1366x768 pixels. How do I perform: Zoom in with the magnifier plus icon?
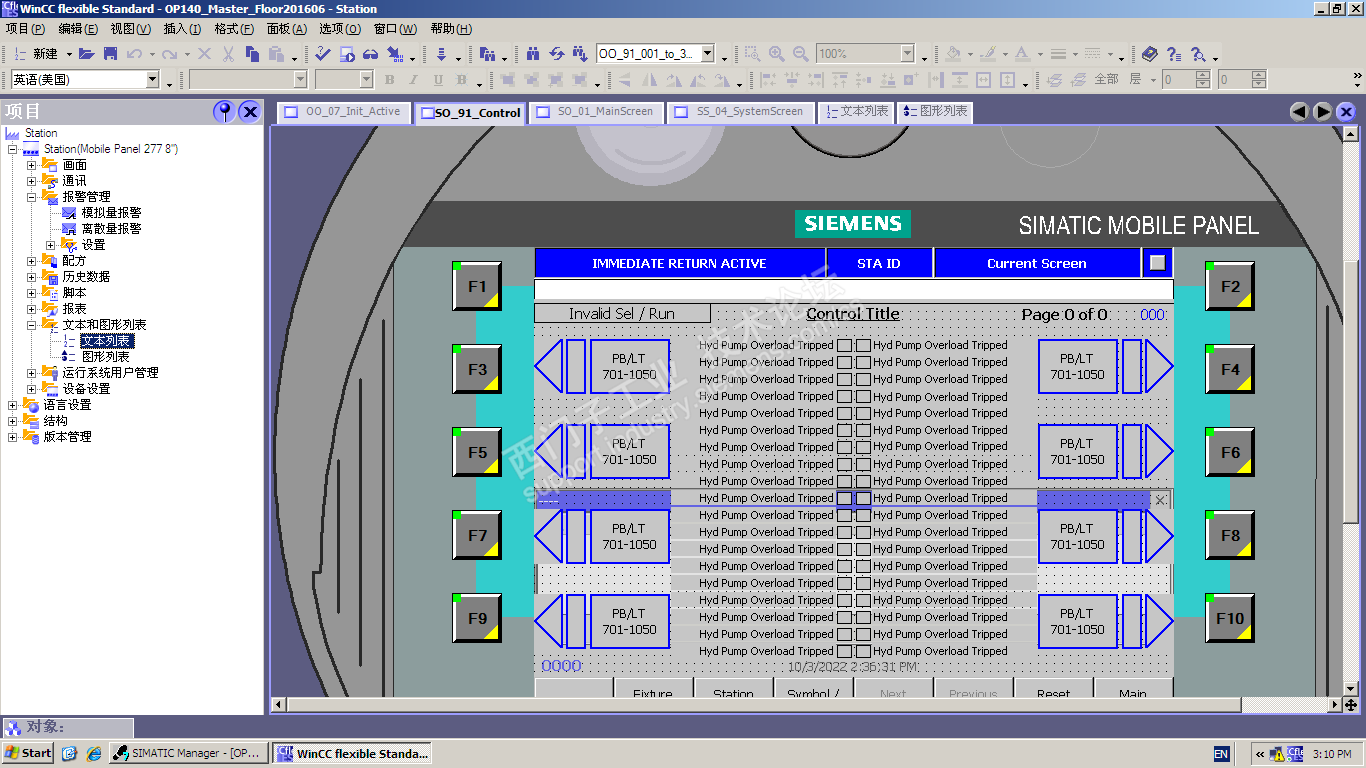[x=776, y=54]
